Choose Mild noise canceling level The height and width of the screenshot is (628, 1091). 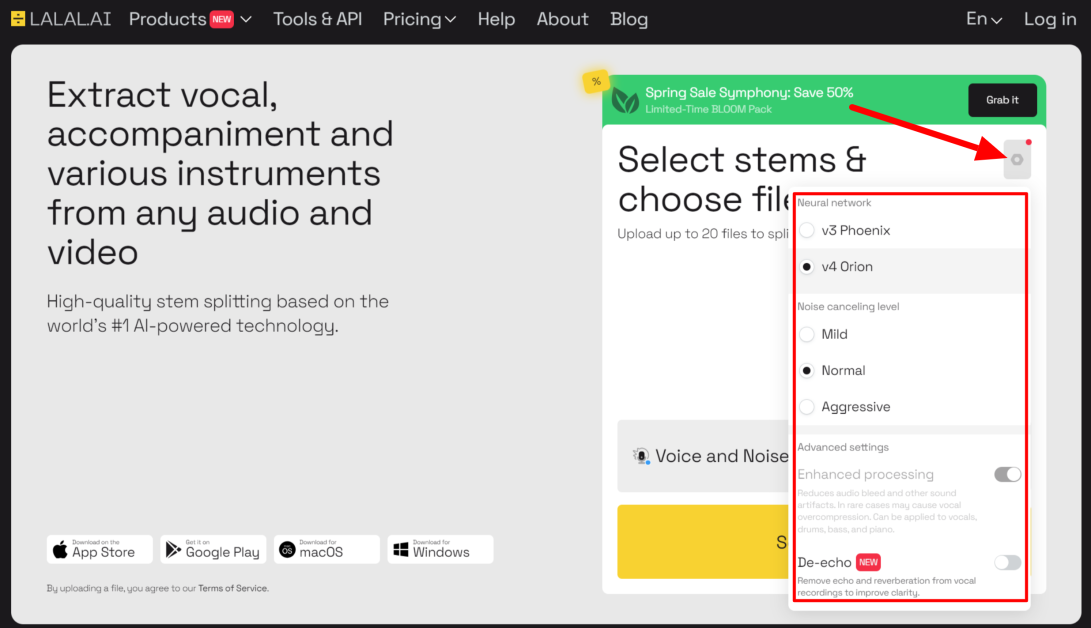[x=806, y=334]
